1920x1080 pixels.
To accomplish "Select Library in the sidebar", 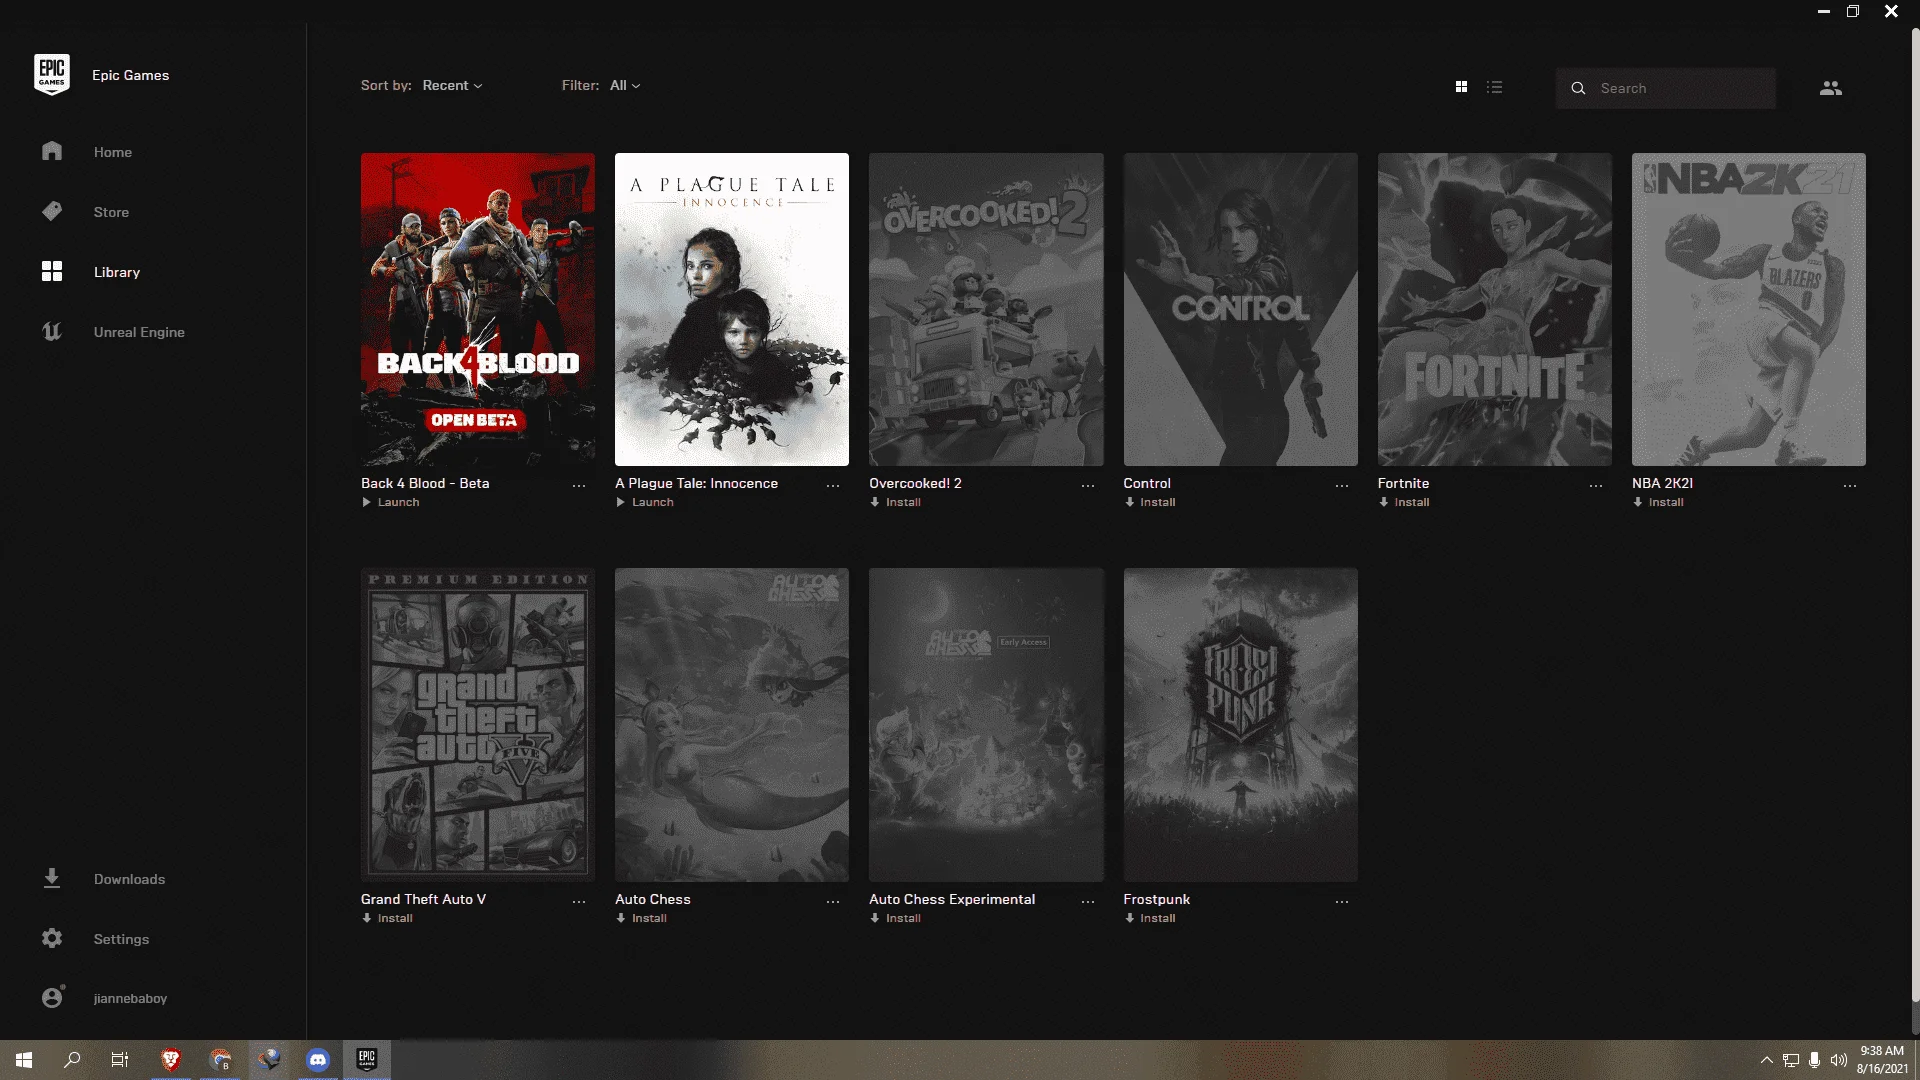I will (x=117, y=272).
